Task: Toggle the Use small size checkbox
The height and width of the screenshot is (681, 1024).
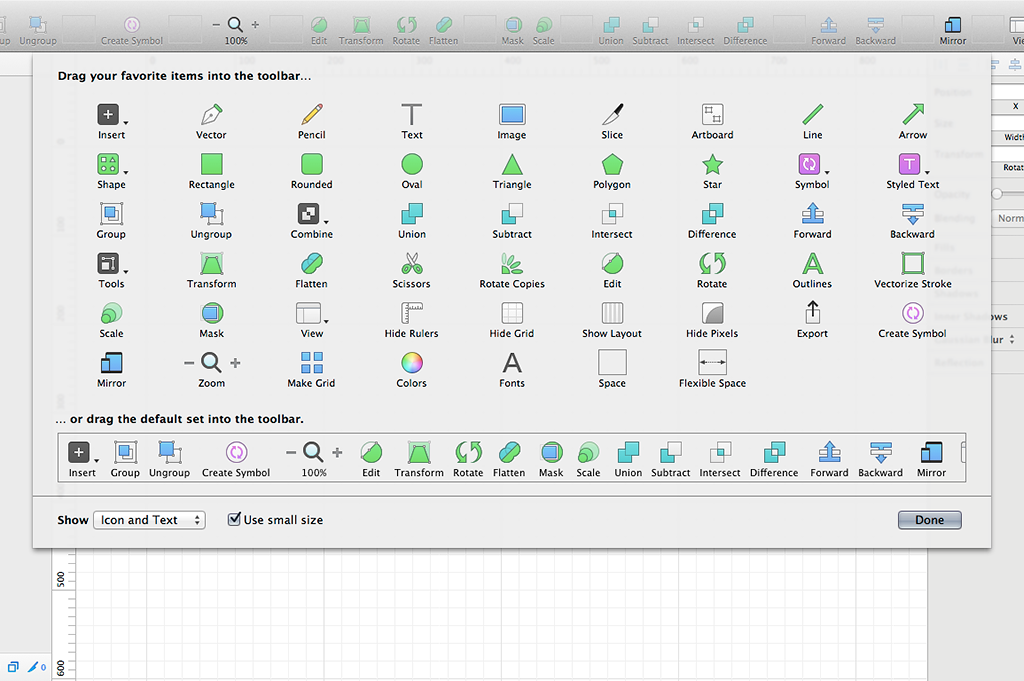Action: [x=235, y=520]
